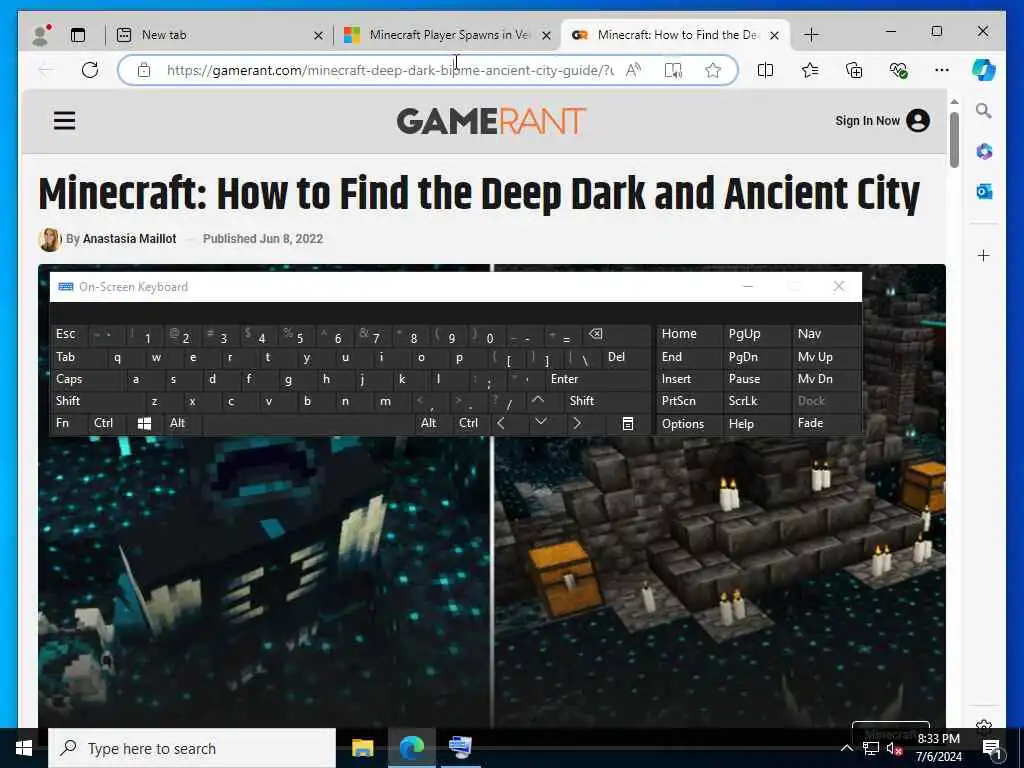Toggle left Alt key on keyboard

(x=182, y=423)
